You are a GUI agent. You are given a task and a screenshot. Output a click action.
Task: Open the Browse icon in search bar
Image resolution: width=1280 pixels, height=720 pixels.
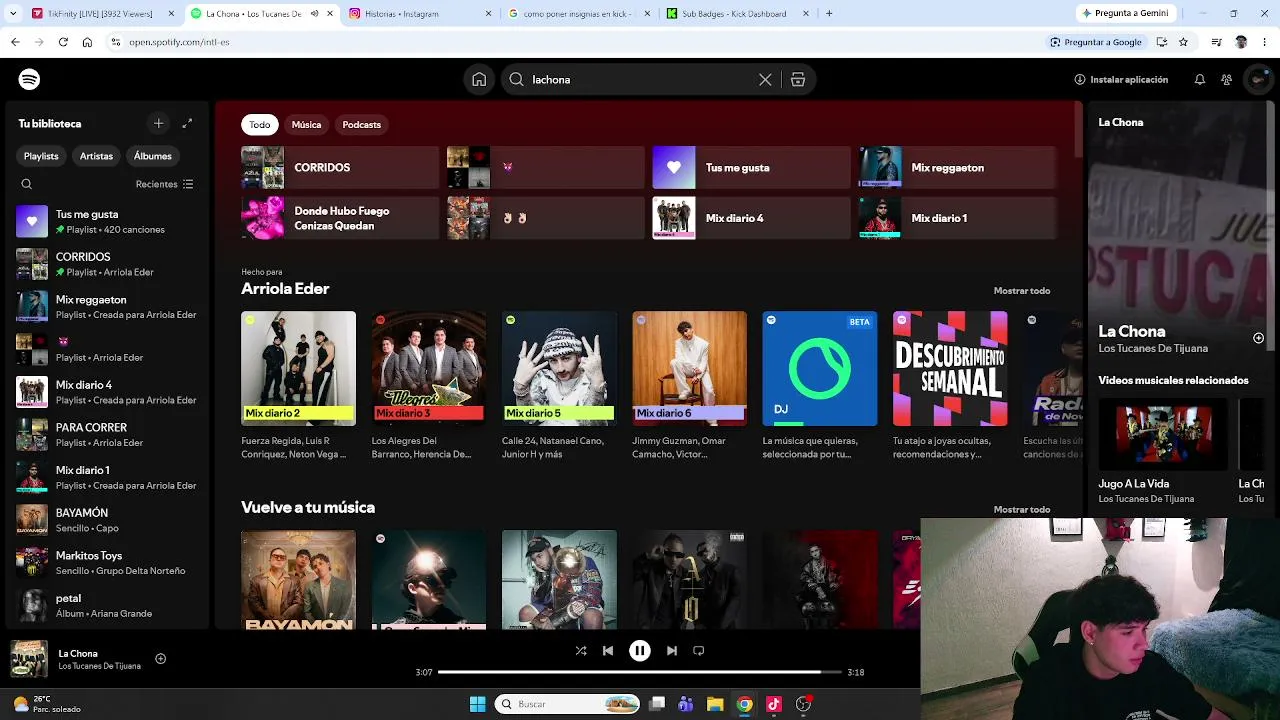click(x=798, y=80)
